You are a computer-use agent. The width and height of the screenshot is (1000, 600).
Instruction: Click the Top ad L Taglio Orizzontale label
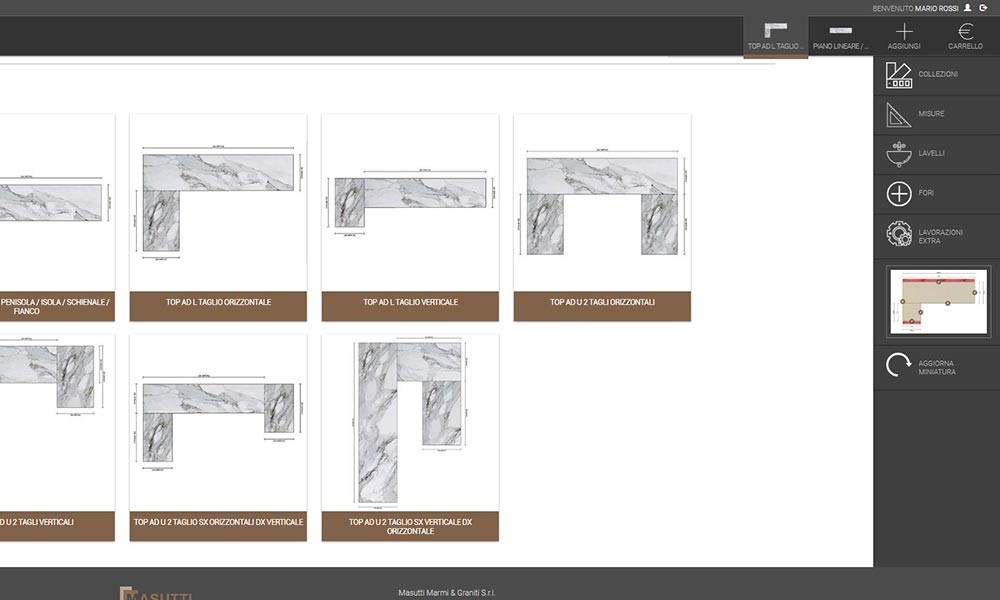tap(218, 302)
